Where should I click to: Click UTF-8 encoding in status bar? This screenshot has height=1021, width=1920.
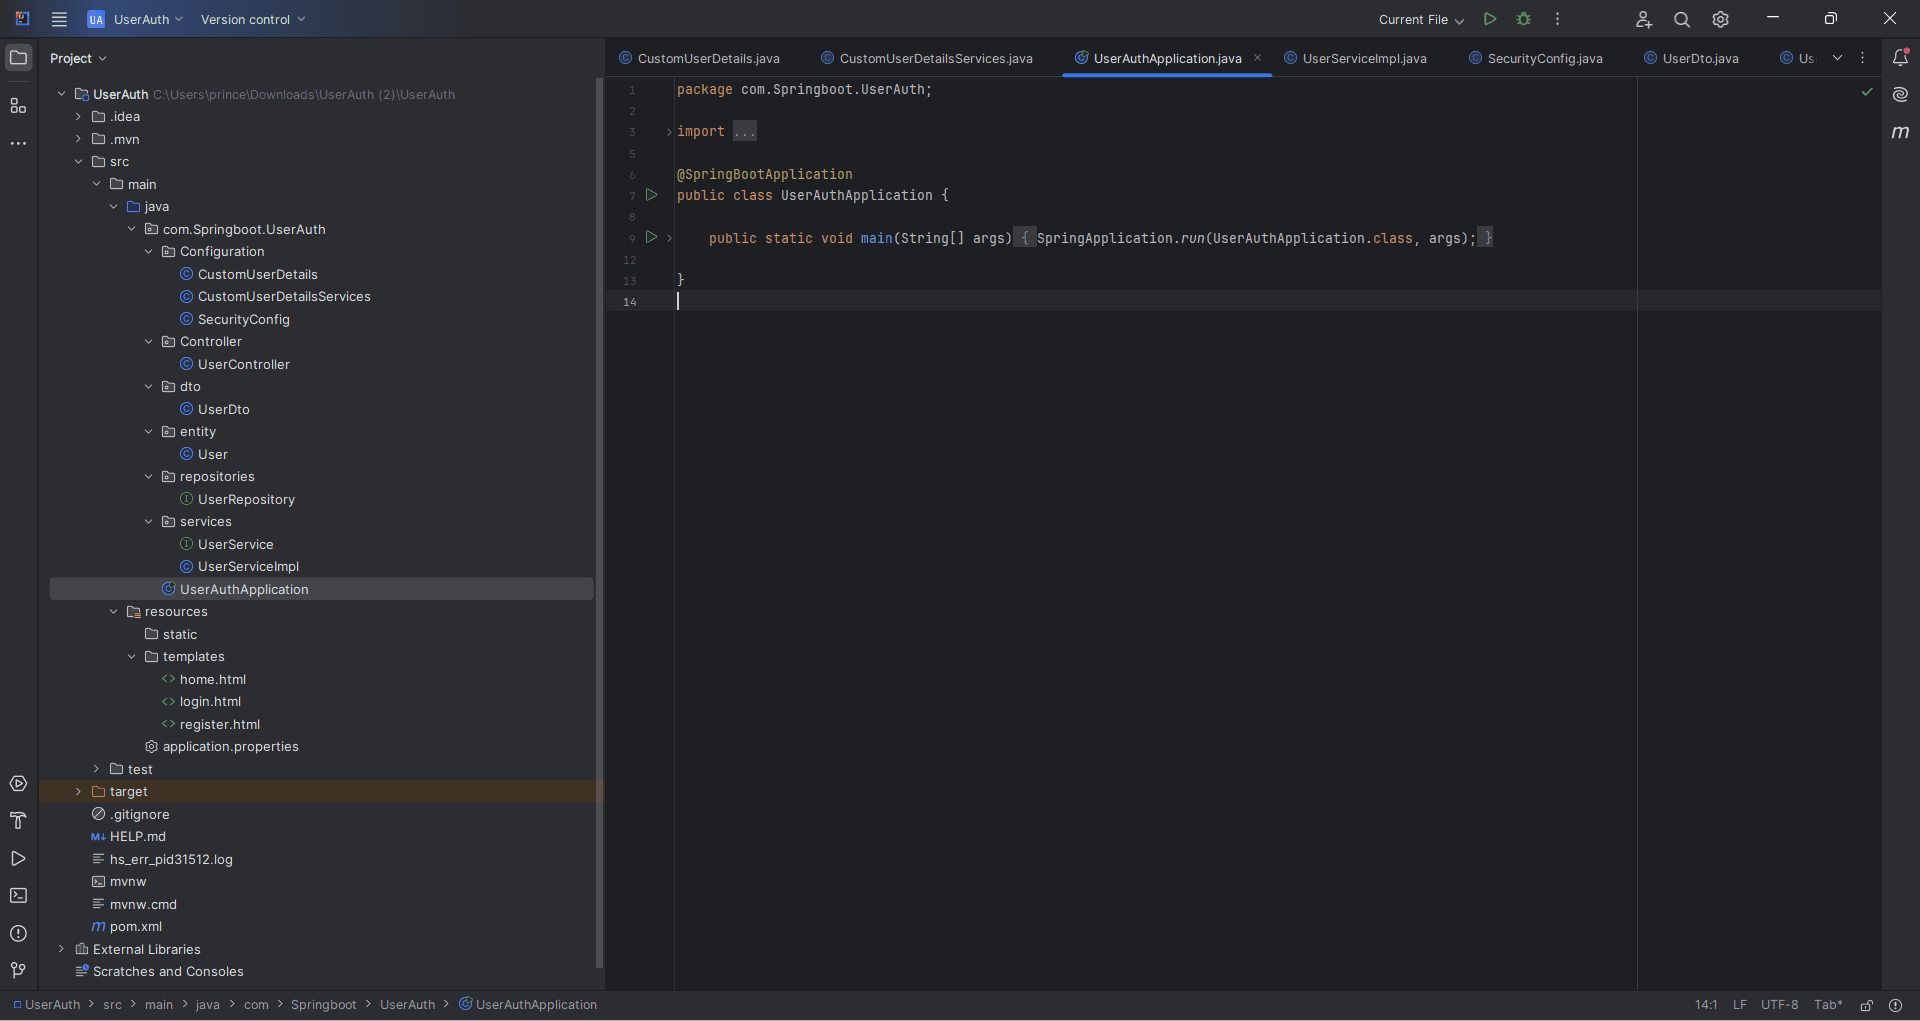pos(1779,1005)
